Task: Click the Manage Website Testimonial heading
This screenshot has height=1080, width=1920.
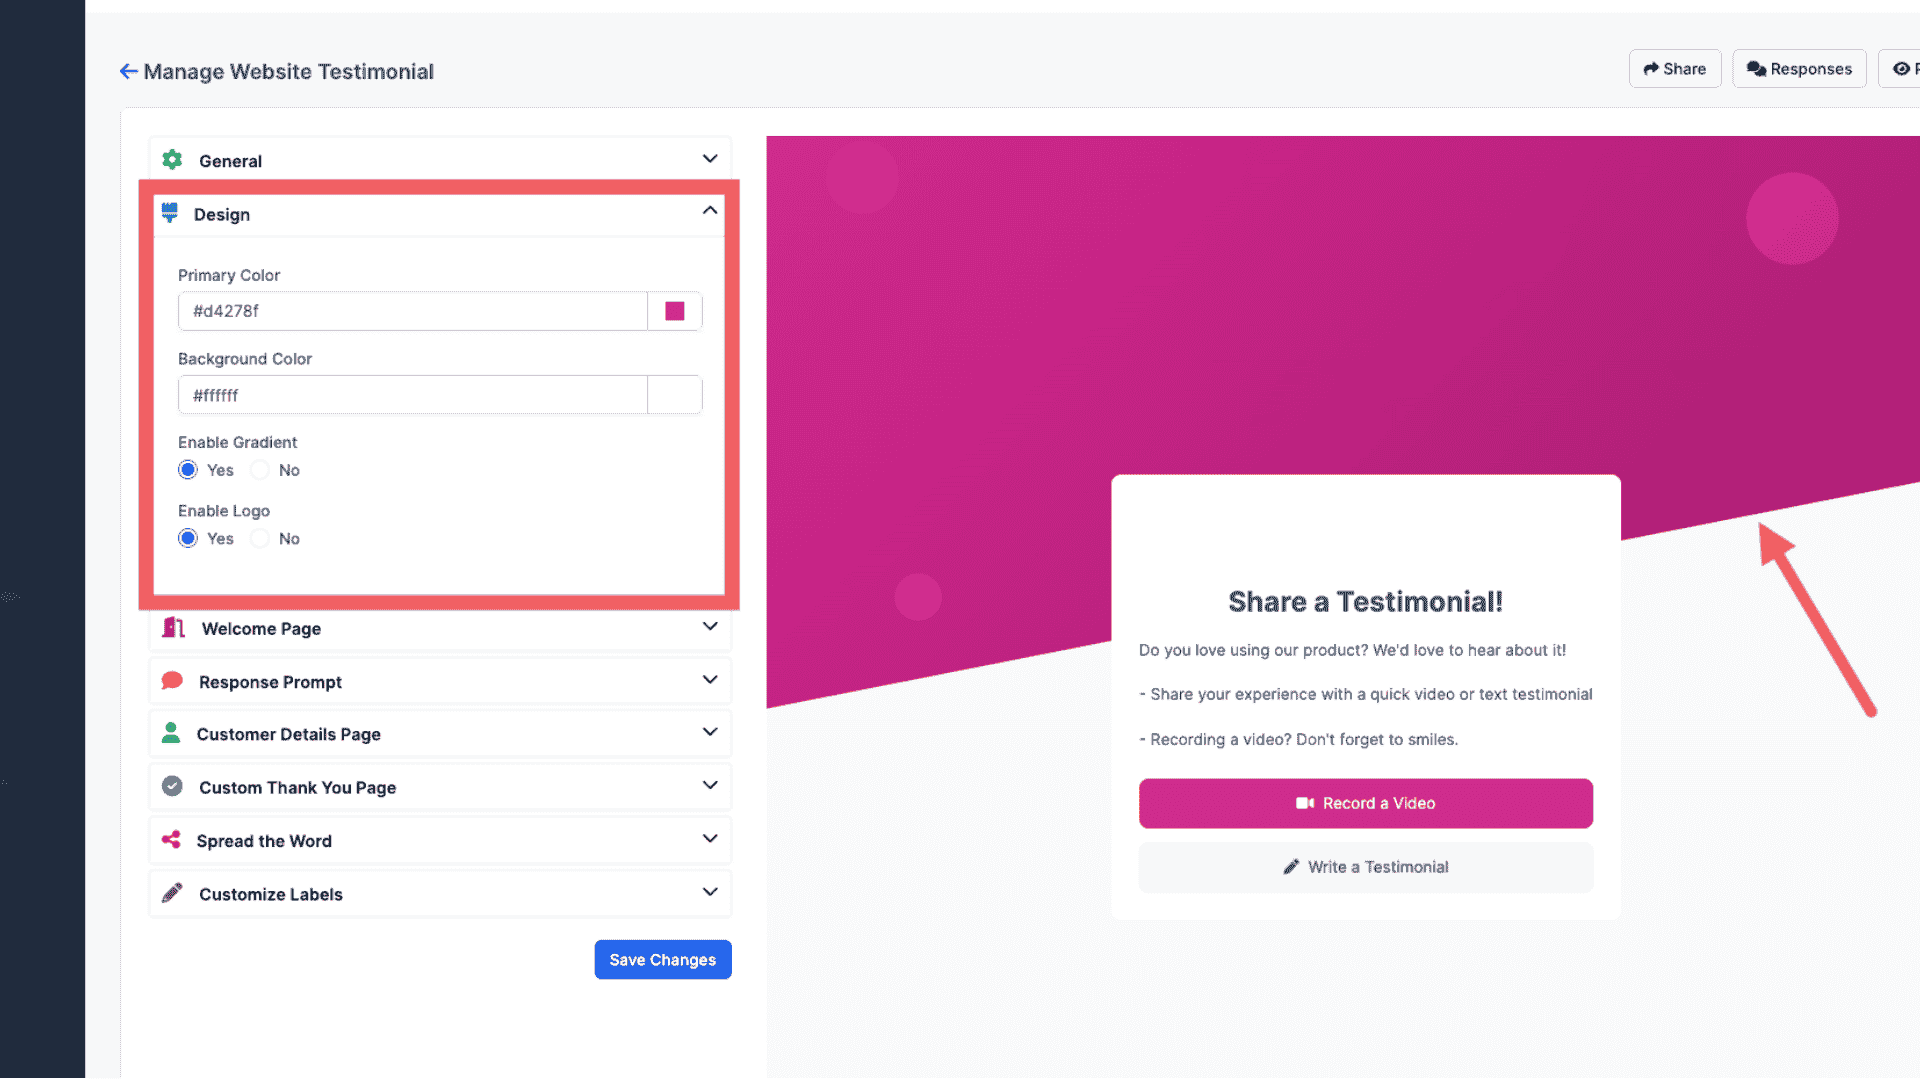Action: pyautogui.click(x=288, y=72)
